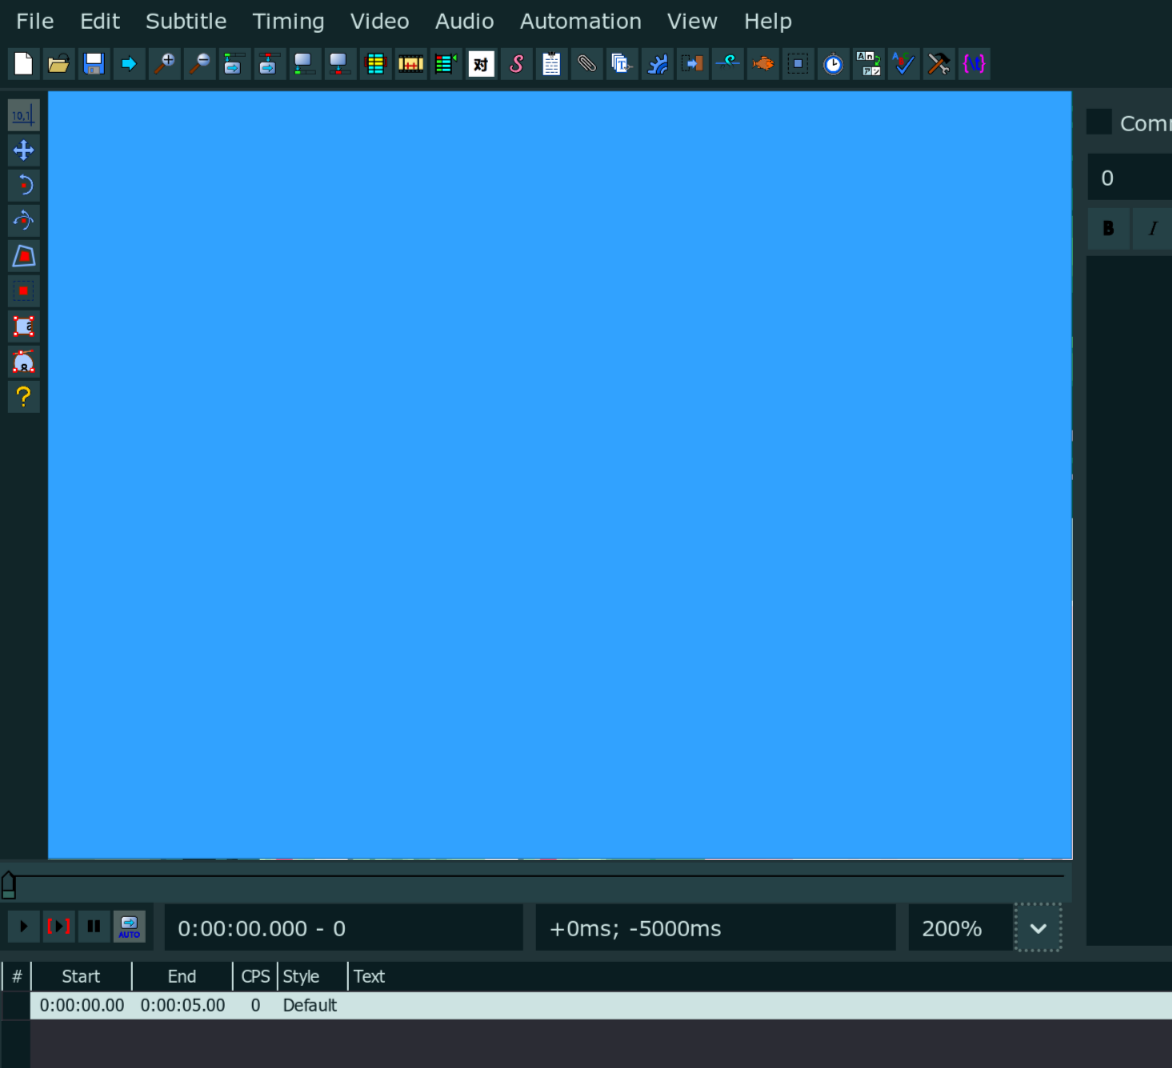
Task: Toggle the Comment checkbox
Action: pos(1099,123)
